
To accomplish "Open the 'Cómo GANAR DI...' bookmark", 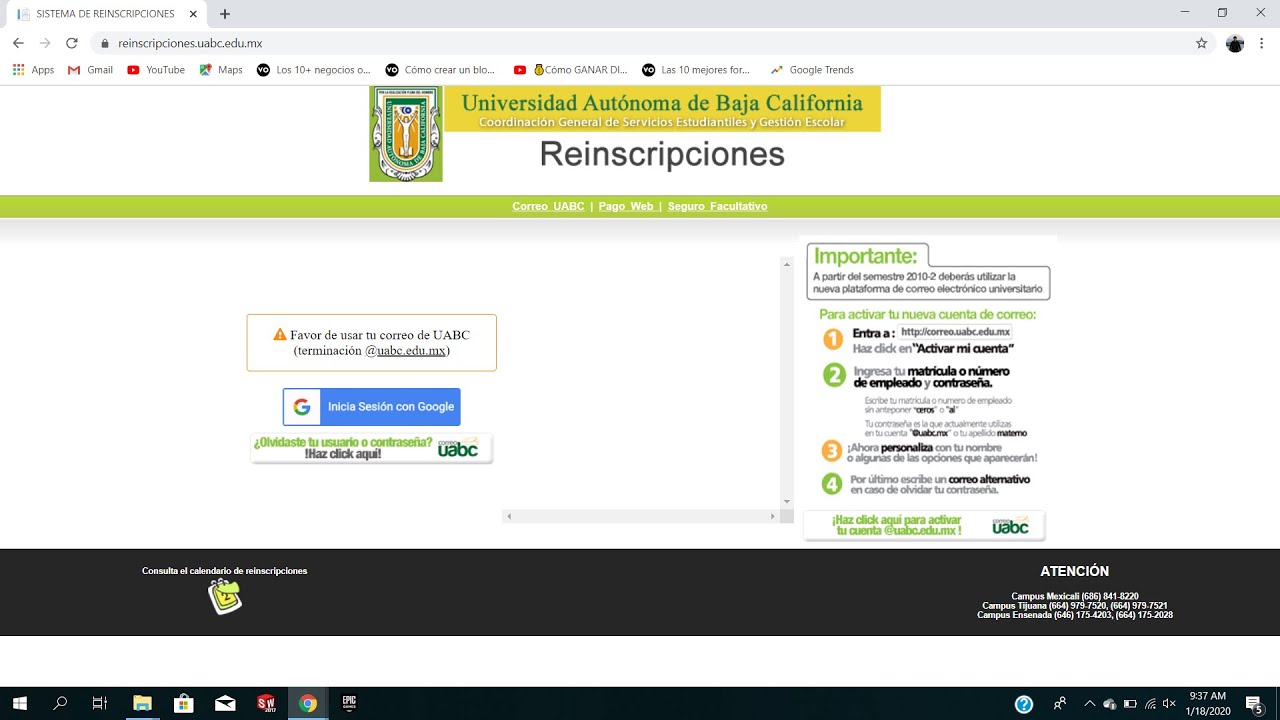I will pyautogui.click(x=570, y=70).
